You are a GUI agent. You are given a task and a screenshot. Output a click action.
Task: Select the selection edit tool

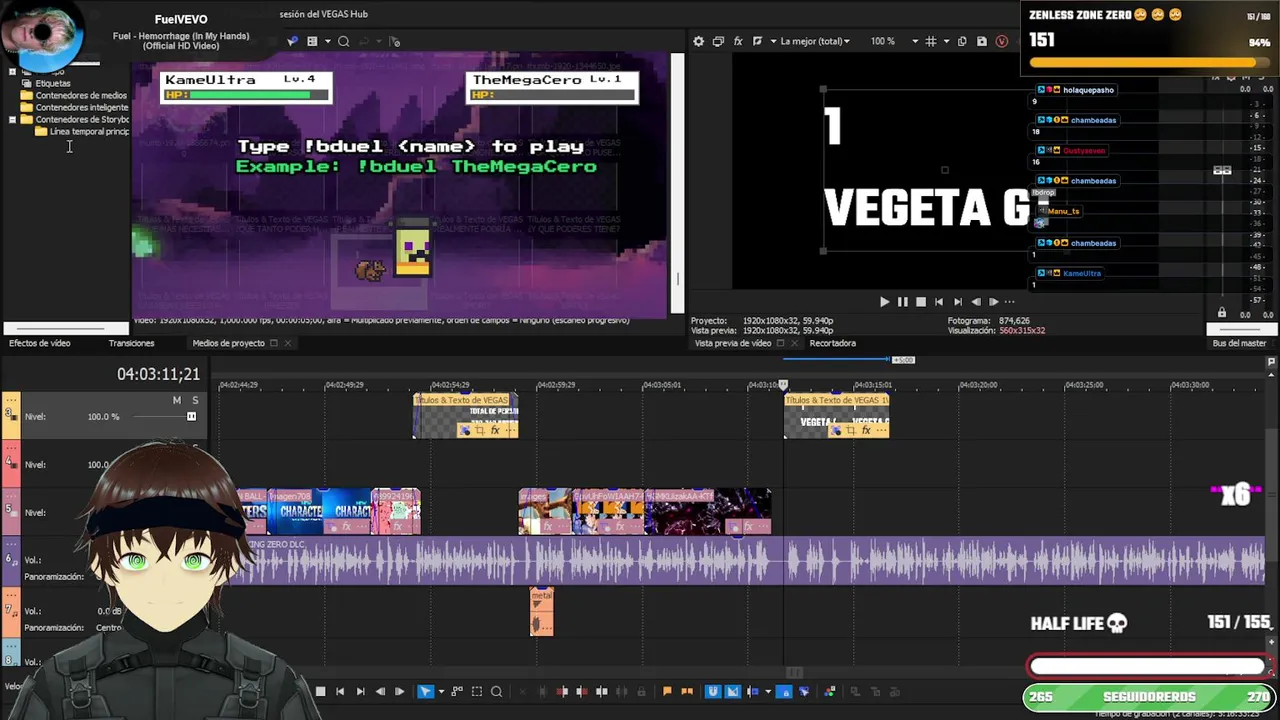(x=477, y=691)
